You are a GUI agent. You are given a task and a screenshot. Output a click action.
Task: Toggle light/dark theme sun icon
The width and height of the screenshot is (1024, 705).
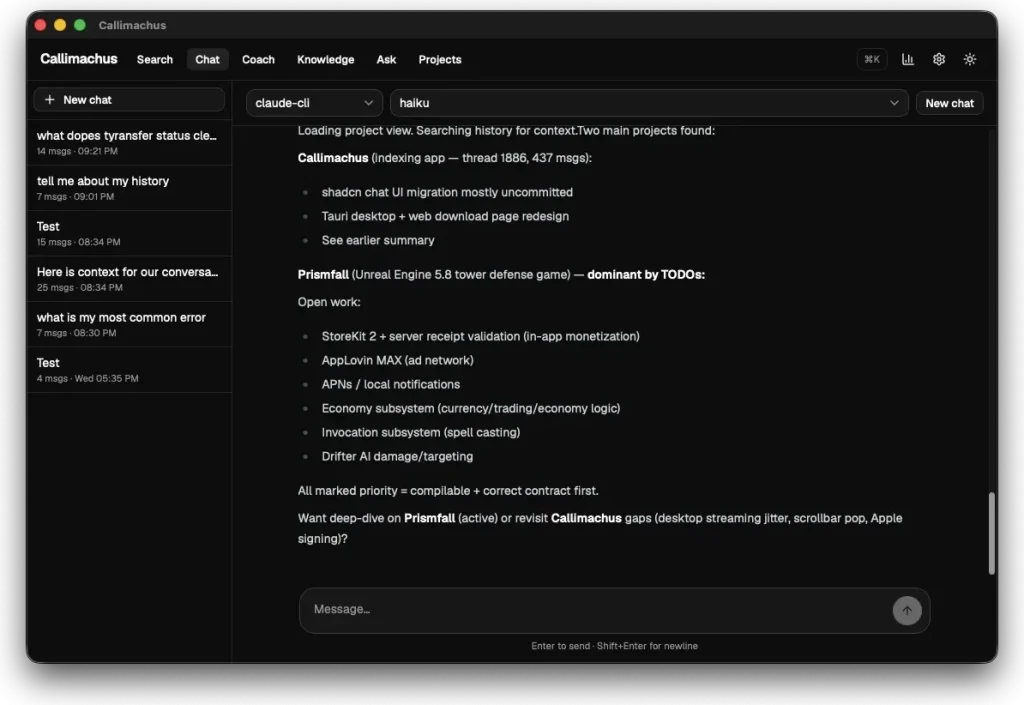(x=970, y=59)
